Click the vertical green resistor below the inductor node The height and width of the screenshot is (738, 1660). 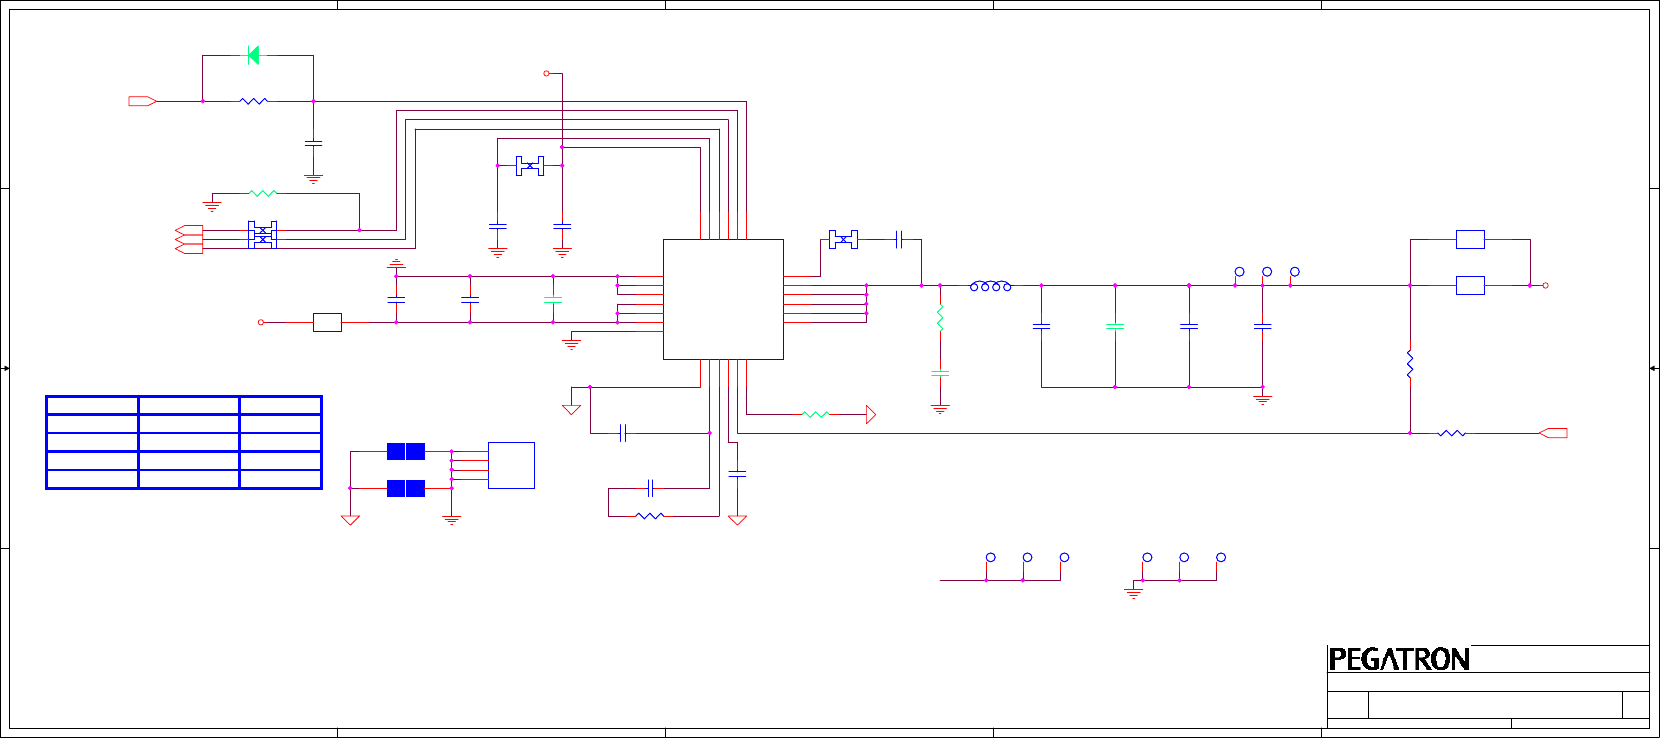point(940,318)
